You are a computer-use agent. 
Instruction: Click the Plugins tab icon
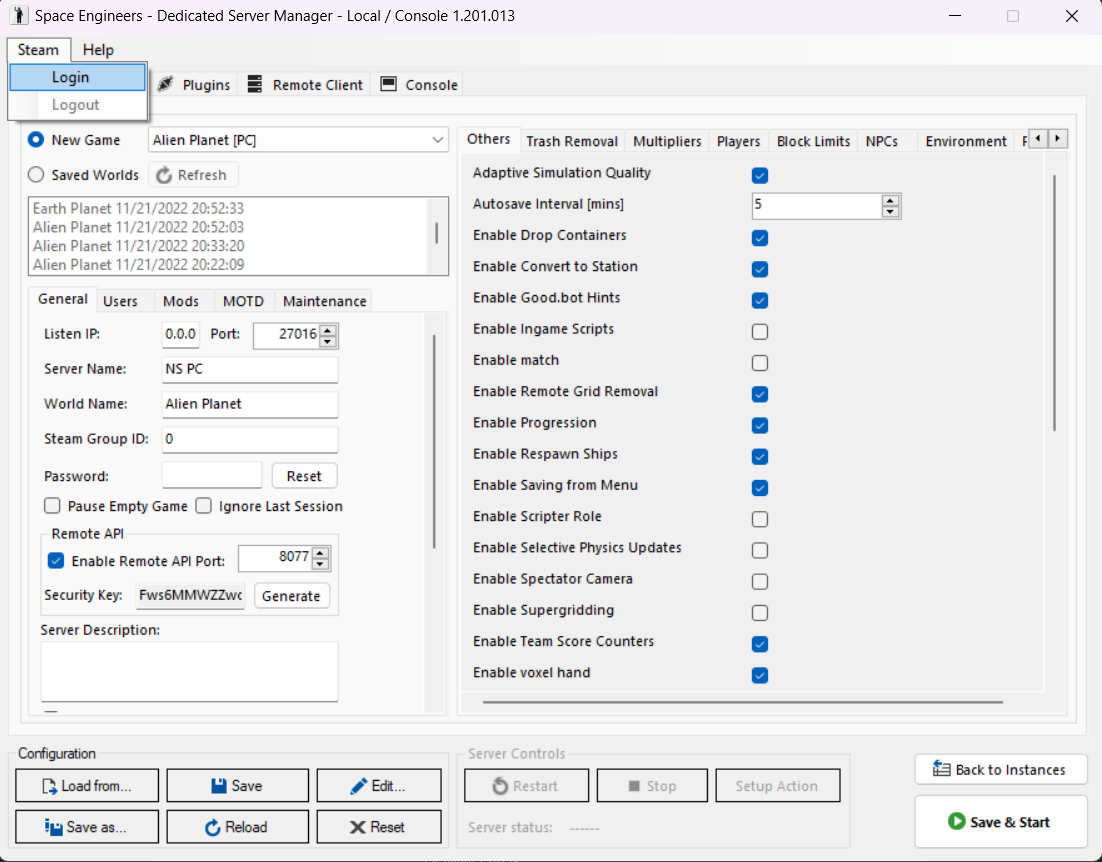click(x=165, y=84)
